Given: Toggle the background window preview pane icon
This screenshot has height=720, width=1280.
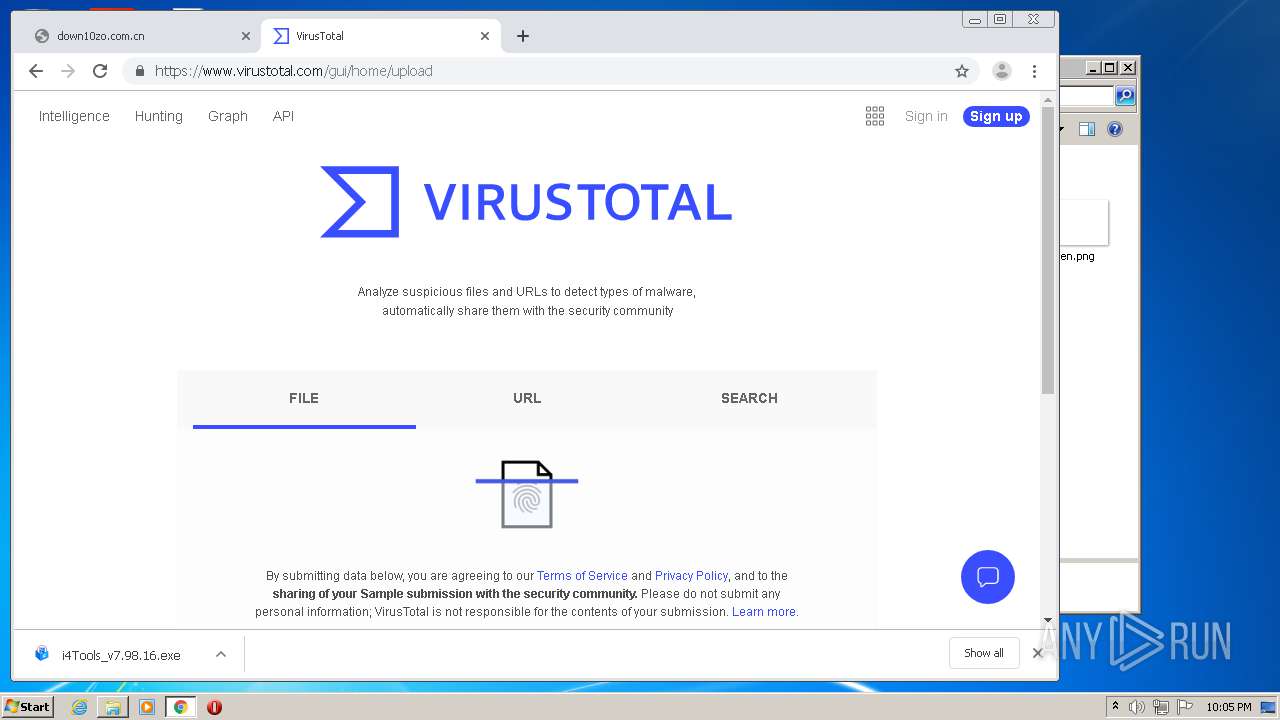Looking at the screenshot, I should tap(1087, 129).
